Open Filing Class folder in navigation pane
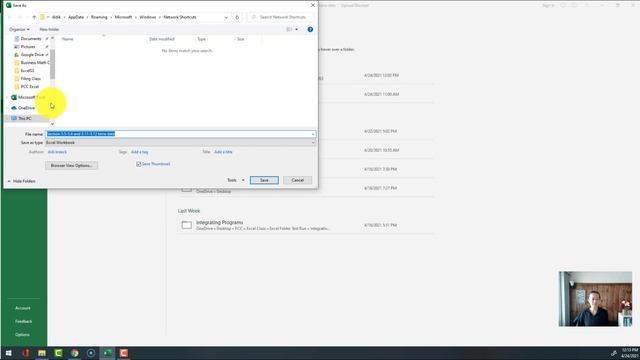640x360 pixels. point(31,79)
